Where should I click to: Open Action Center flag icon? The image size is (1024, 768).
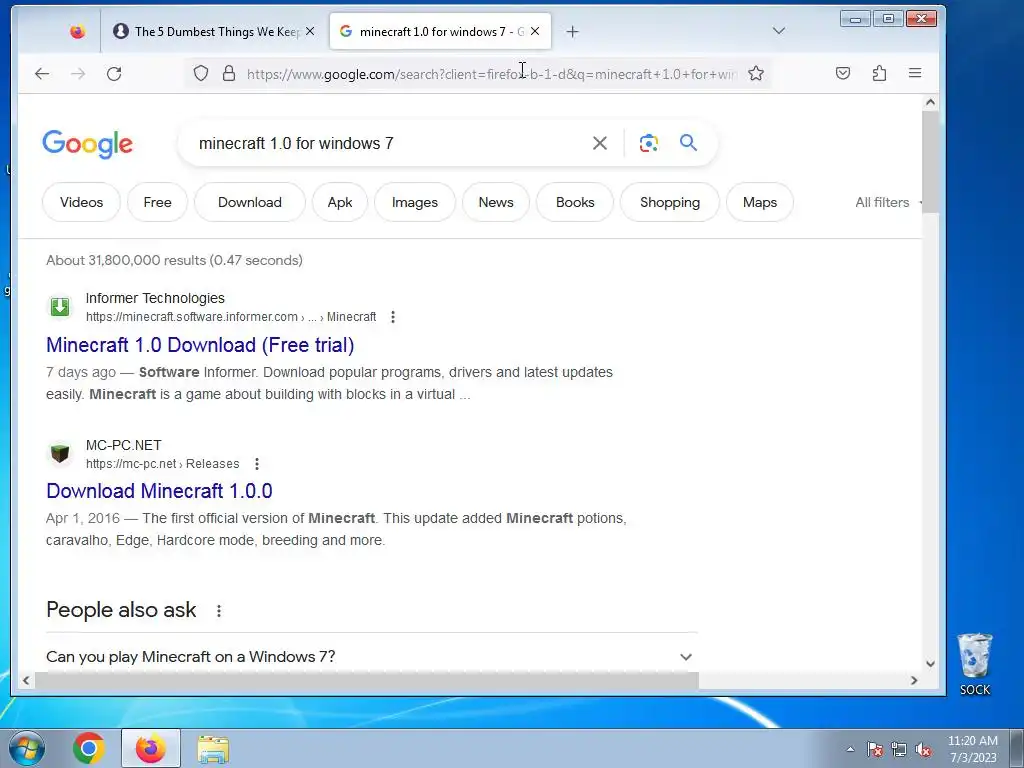click(875, 749)
